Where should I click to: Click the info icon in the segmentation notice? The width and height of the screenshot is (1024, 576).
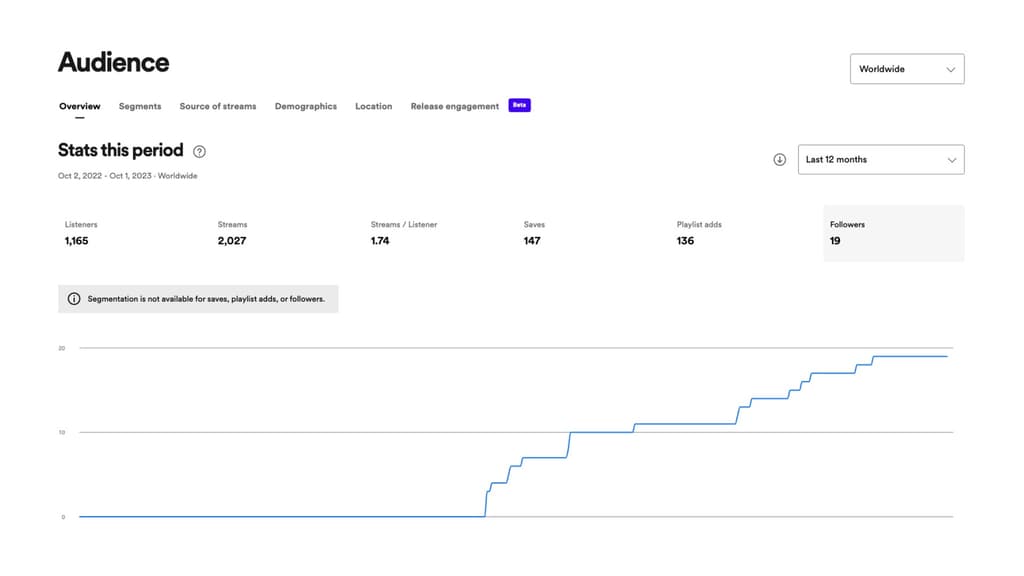tap(76, 298)
